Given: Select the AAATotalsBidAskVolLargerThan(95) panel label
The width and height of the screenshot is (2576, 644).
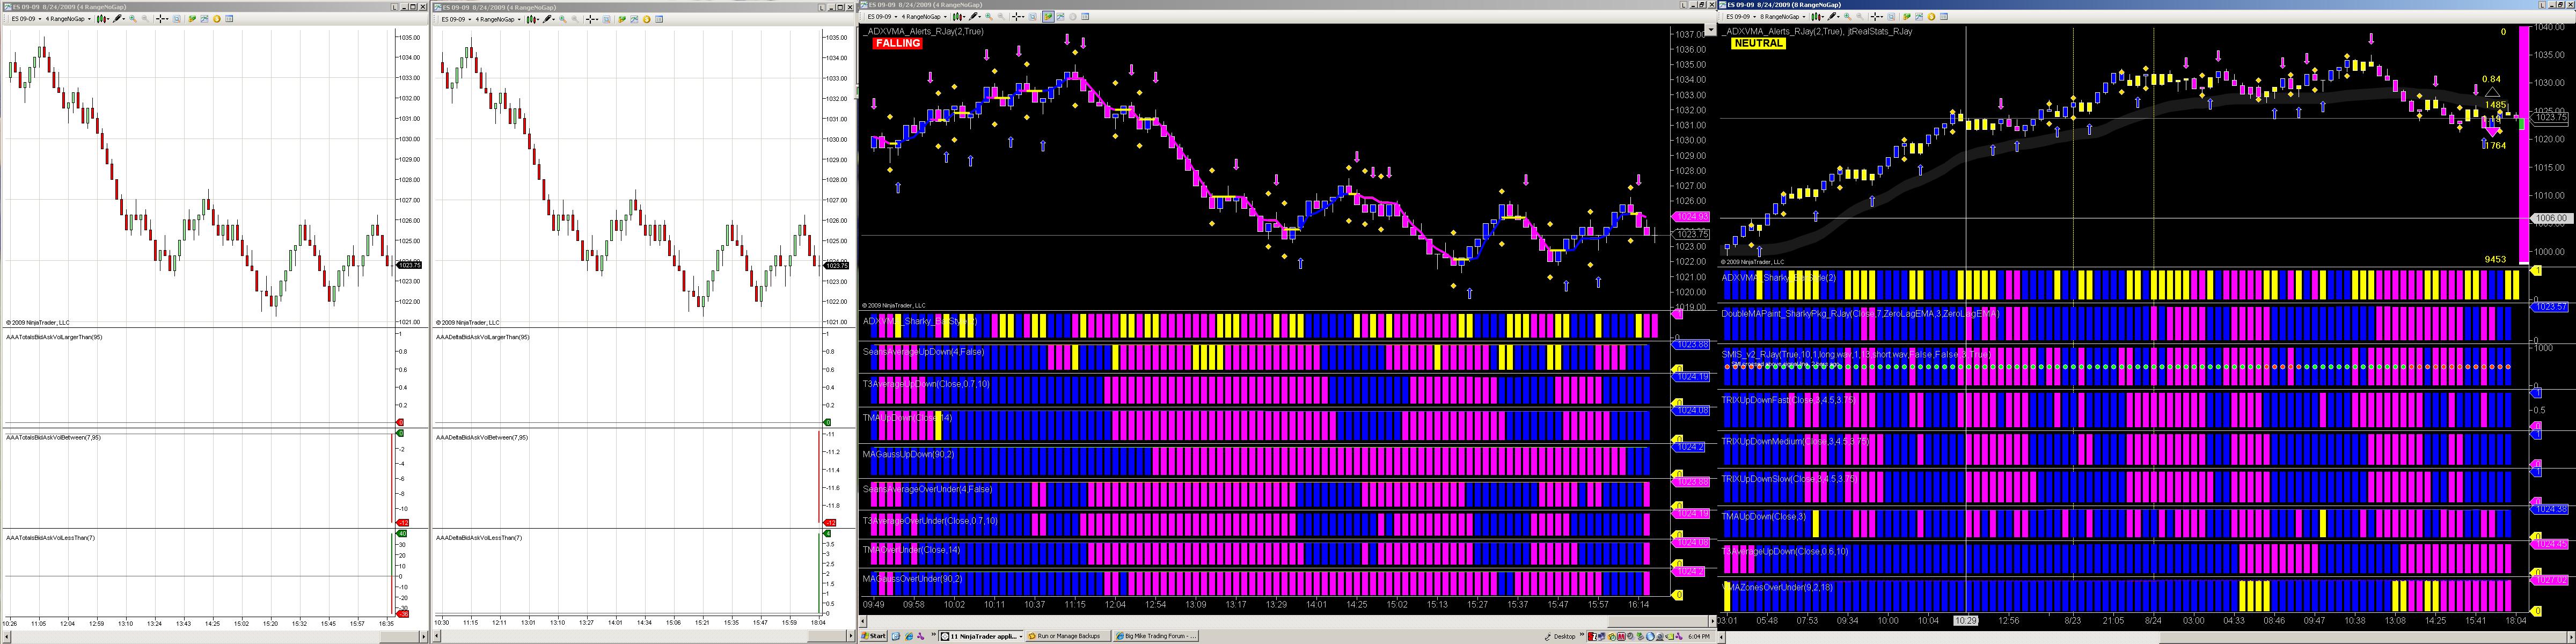Looking at the screenshot, I should [54, 337].
